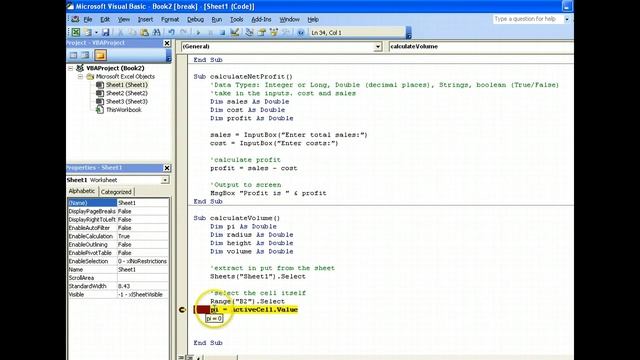Open the Debug menu
This screenshot has width=640, height=360.
click(x=195, y=19)
